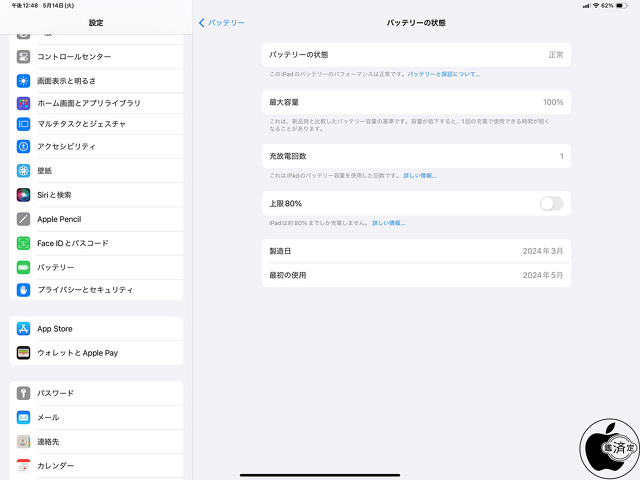This screenshot has height=480, width=640.
Task: Tap the page title バッテリーの状態
Action: pyautogui.click(x=416, y=23)
